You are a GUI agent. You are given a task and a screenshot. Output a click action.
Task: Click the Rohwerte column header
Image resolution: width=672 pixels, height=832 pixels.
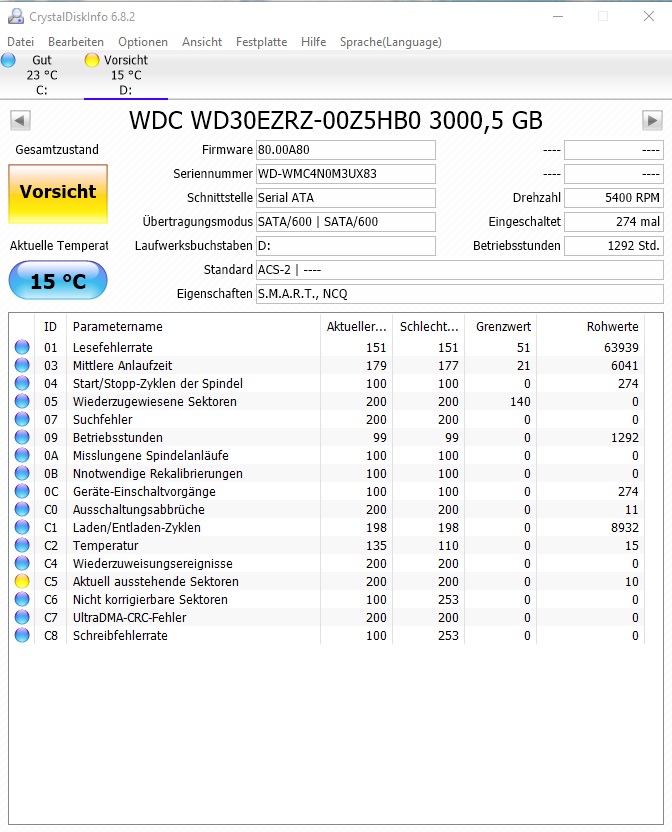click(590, 326)
